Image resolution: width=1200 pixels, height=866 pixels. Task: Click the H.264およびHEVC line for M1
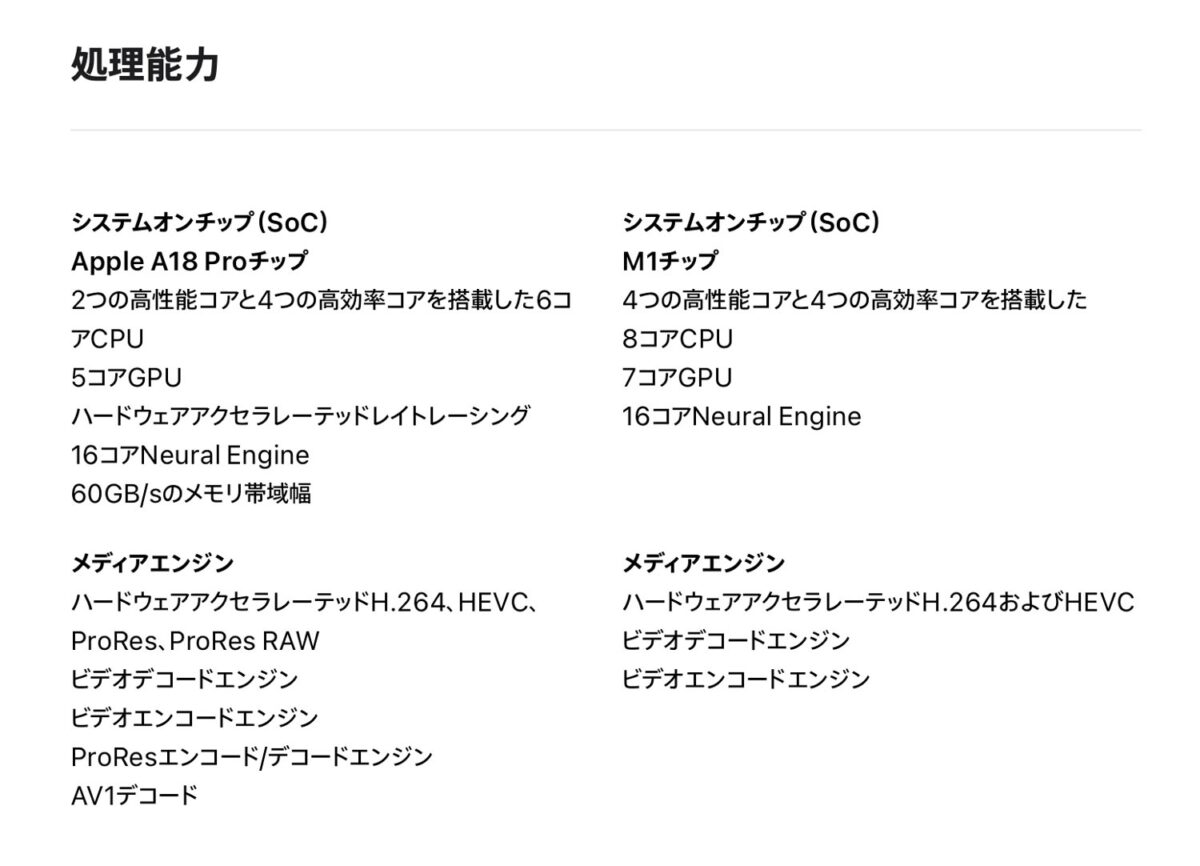pyautogui.click(x=878, y=603)
